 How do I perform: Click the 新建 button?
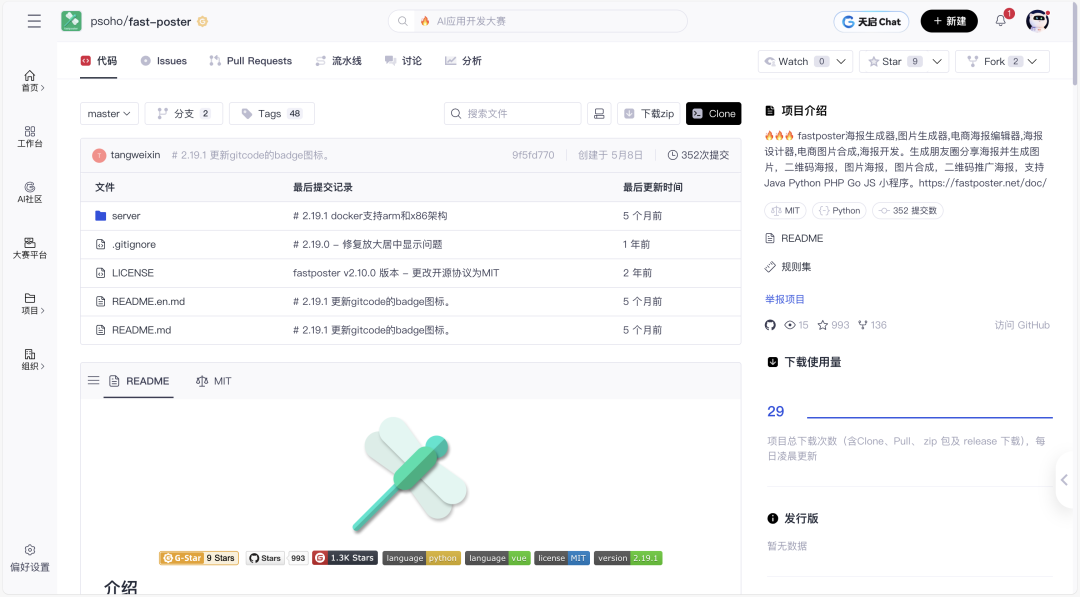tap(949, 21)
